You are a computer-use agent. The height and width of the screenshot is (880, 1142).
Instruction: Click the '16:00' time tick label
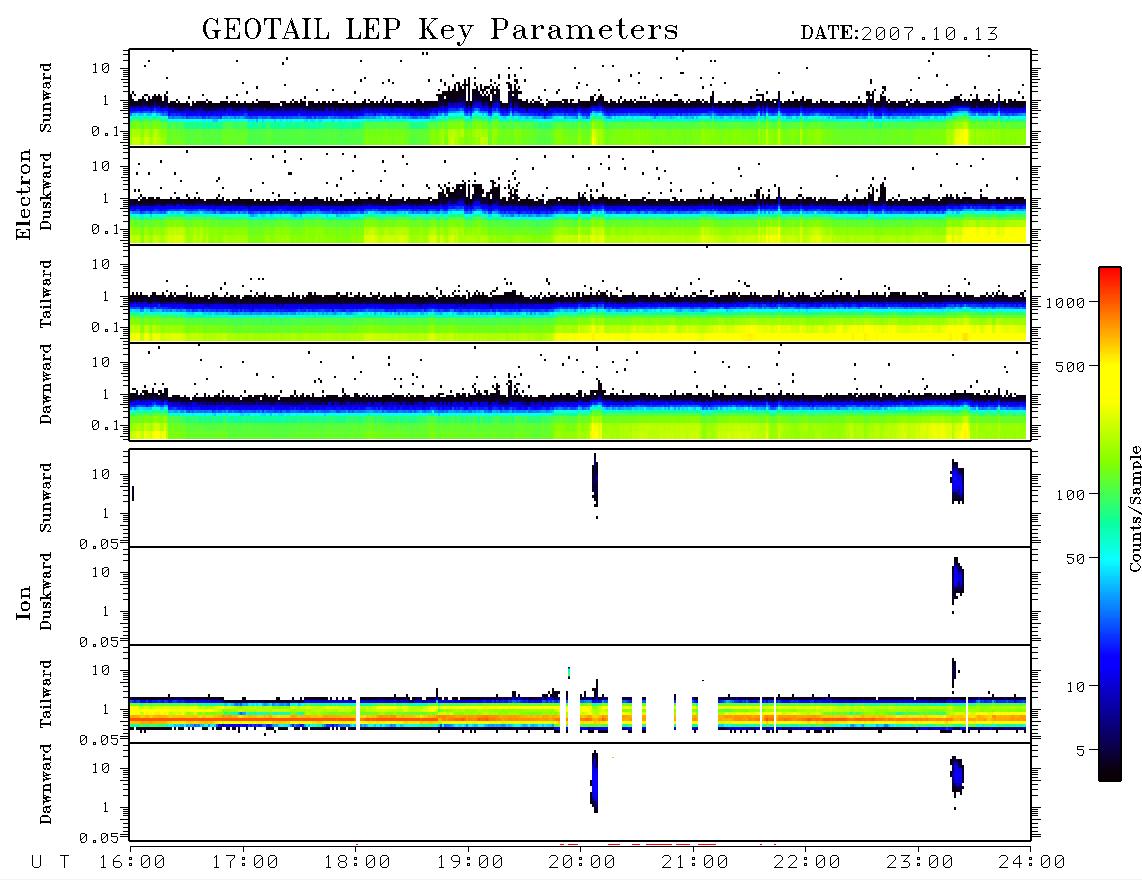[133, 863]
